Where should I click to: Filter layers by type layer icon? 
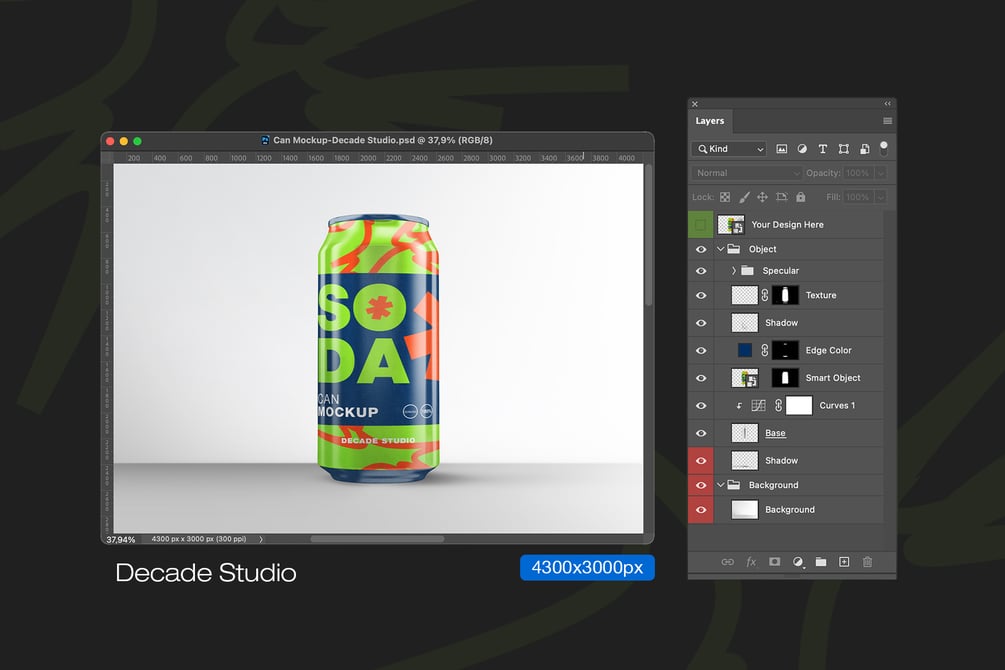click(823, 149)
